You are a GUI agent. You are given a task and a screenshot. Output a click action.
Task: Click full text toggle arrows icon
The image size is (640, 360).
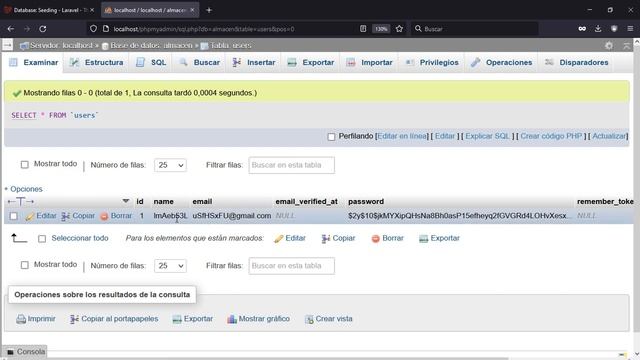pyautogui.click(x=20, y=202)
